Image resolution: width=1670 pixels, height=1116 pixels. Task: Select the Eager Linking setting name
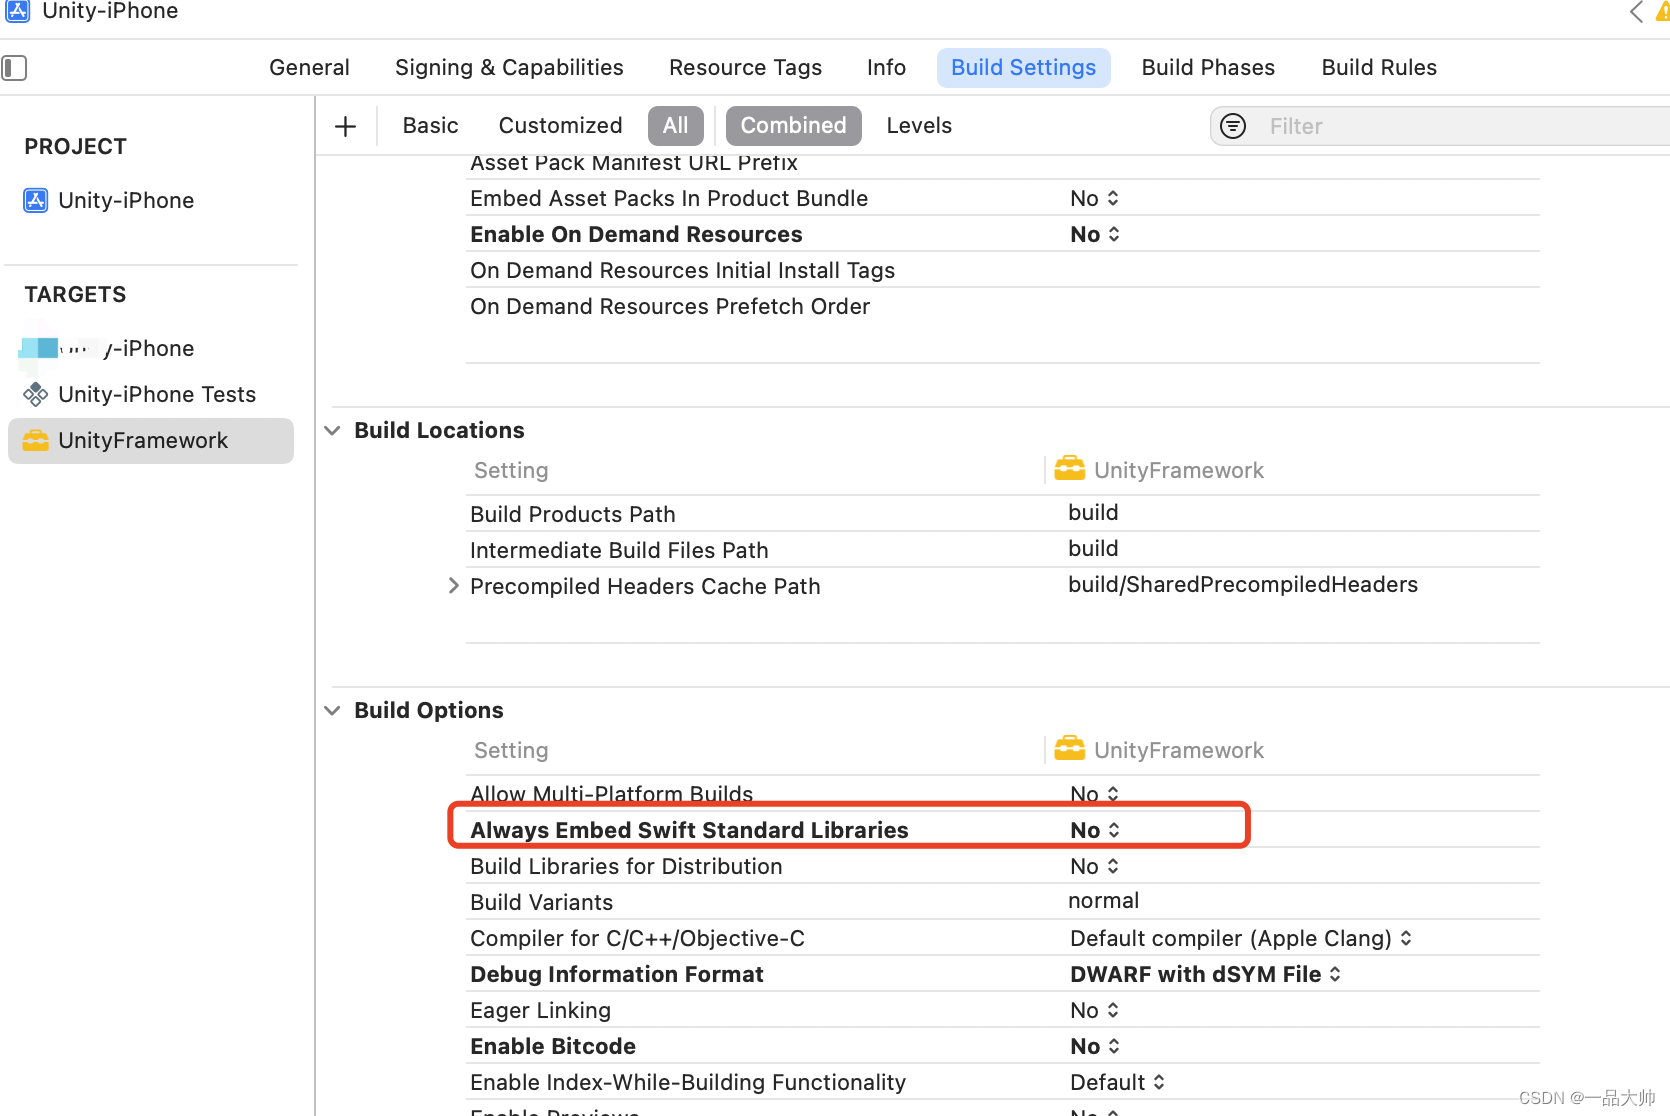[540, 1010]
